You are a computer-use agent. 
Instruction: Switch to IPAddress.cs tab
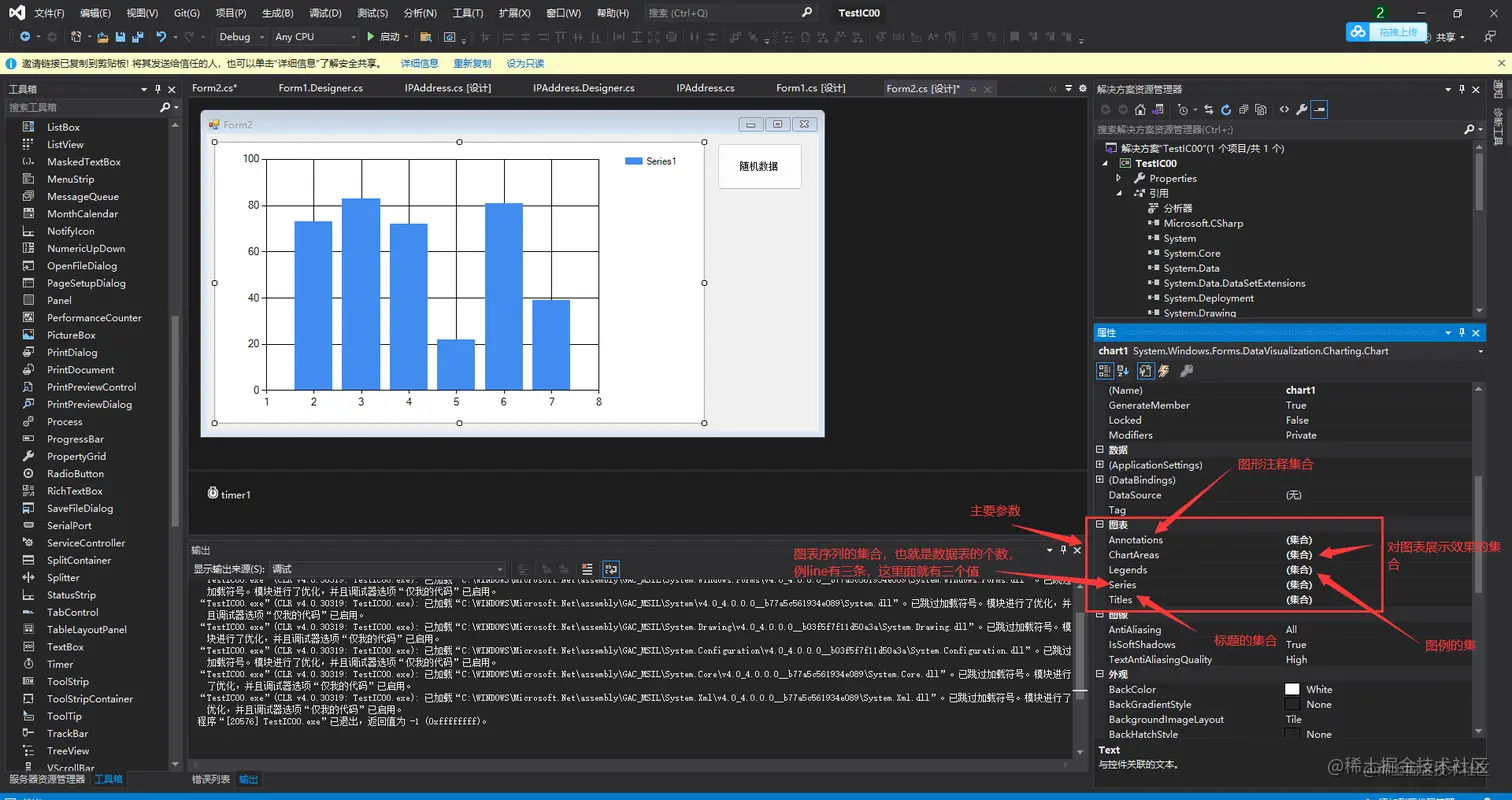point(705,88)
